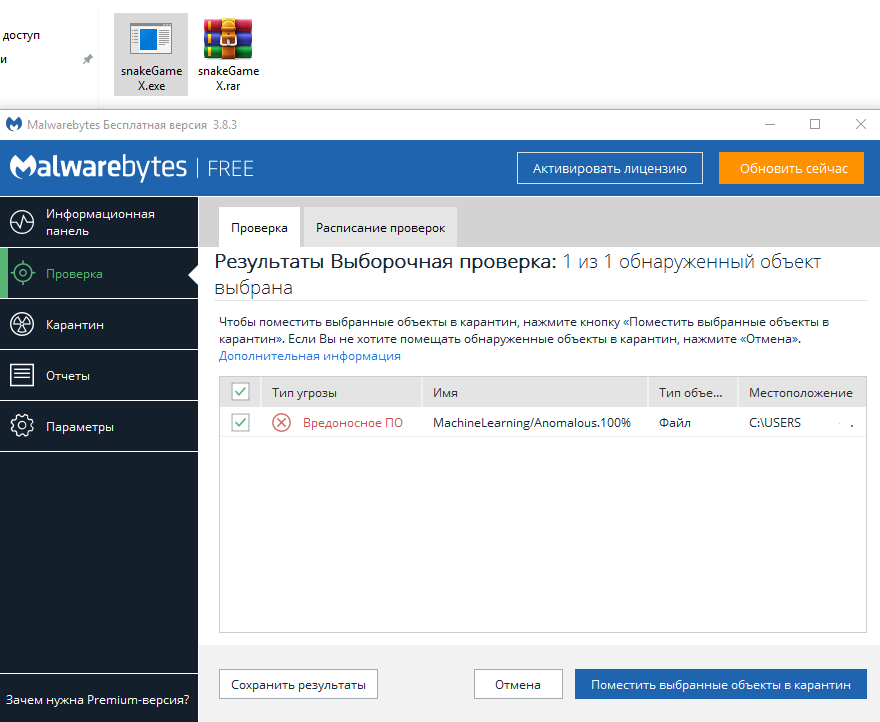Click the quarantine radiation icon

click(22, 325)
